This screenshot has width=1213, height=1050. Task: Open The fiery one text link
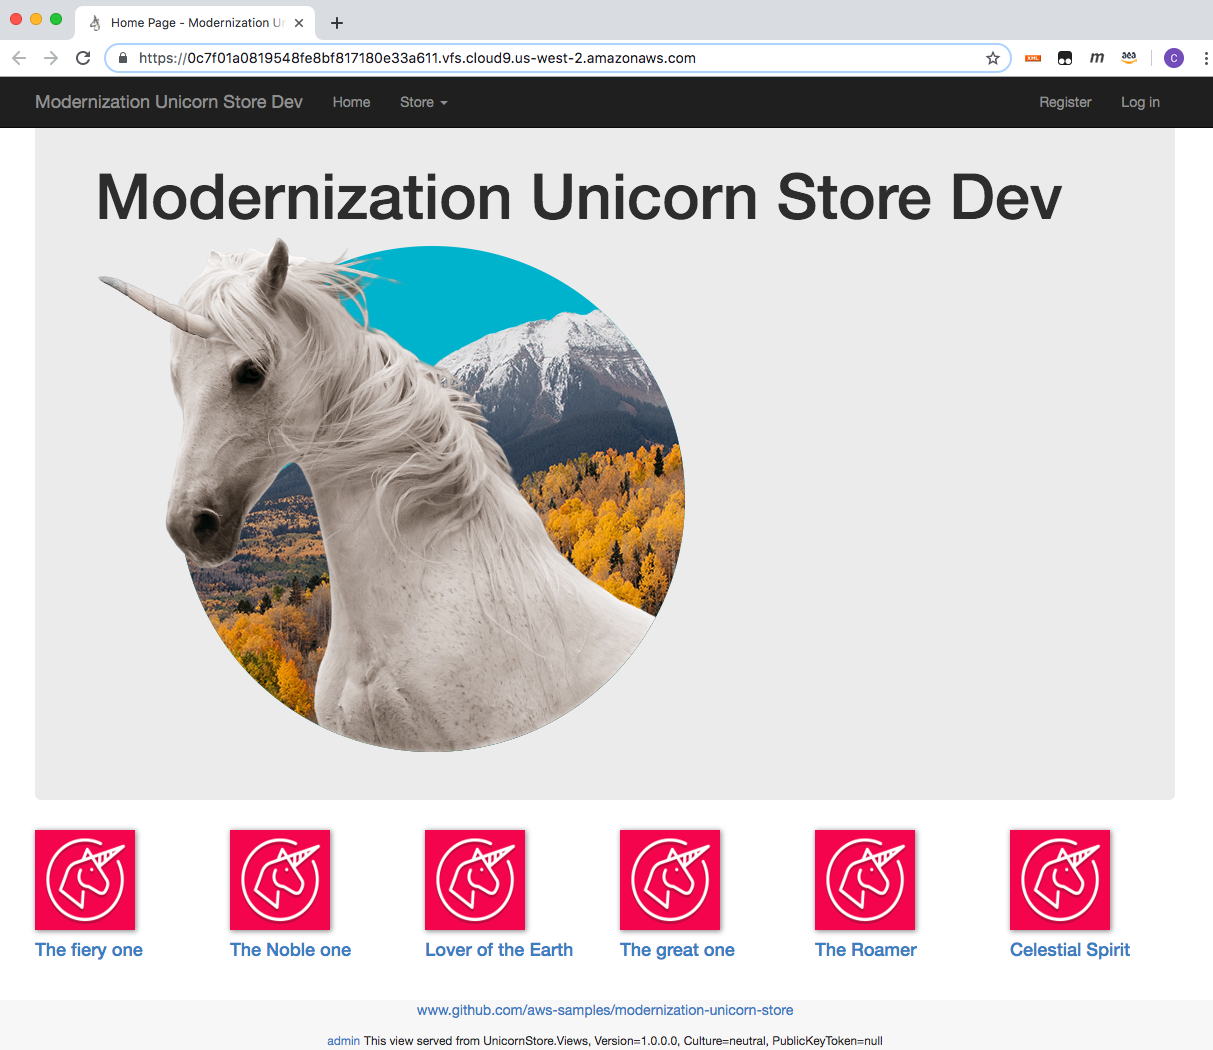(x=89, y=950)
